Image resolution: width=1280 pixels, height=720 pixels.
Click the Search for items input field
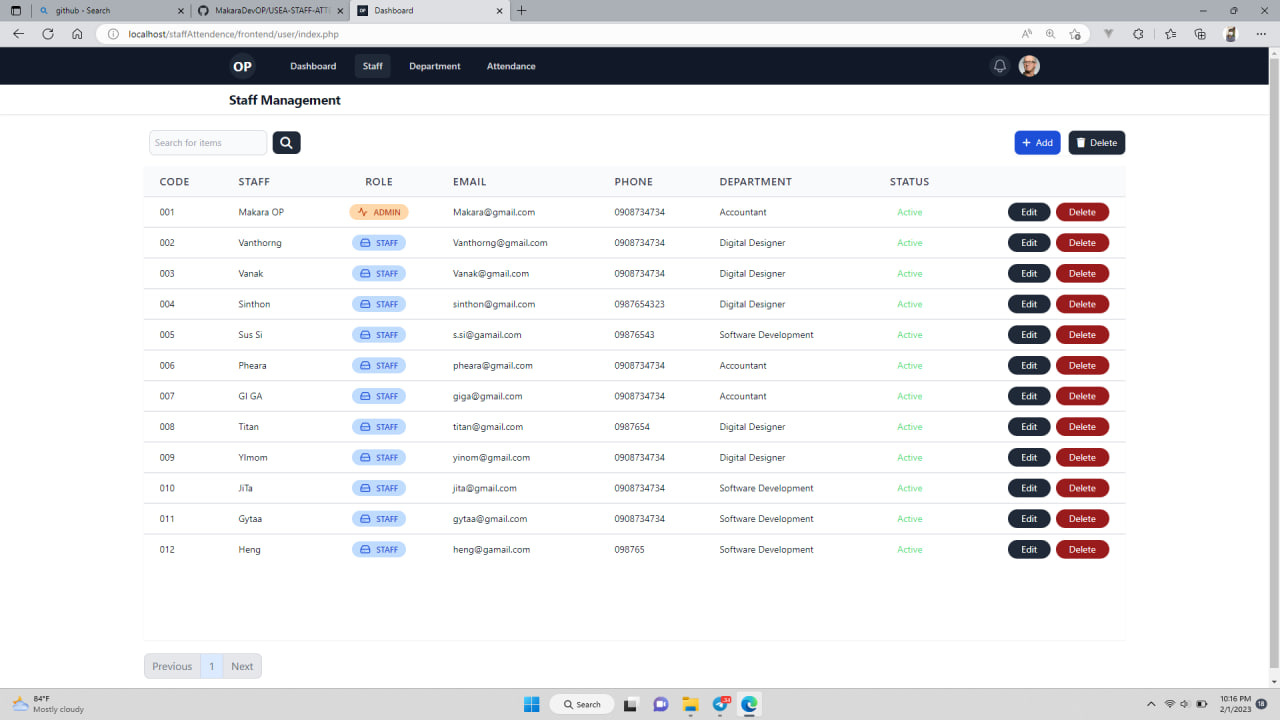point(207,142)
